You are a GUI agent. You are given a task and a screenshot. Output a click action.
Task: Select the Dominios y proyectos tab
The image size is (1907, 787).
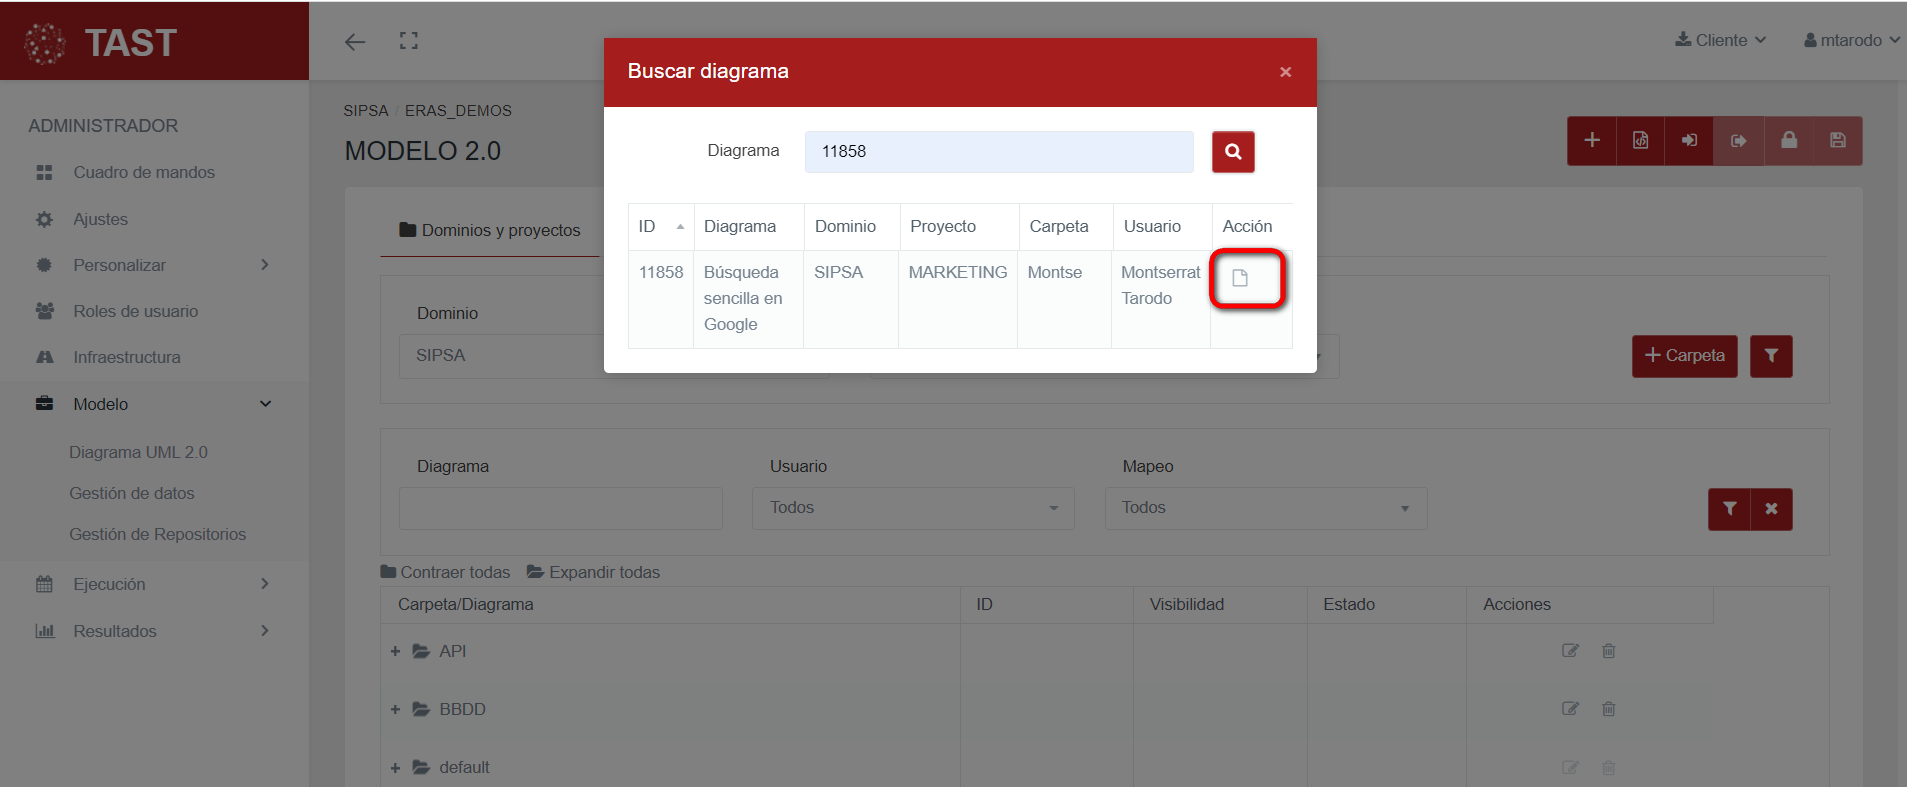coord(490,230)
